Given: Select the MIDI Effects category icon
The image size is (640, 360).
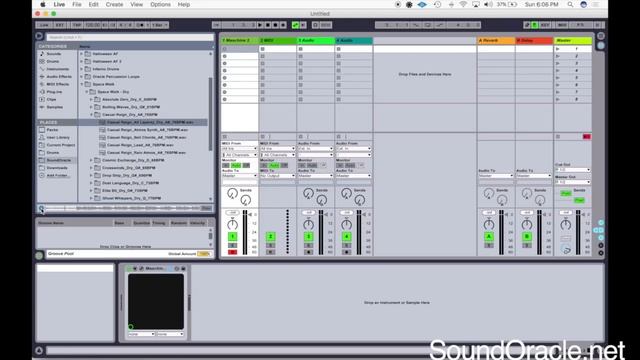Looking at the screenshot, I should coord(42,84).
